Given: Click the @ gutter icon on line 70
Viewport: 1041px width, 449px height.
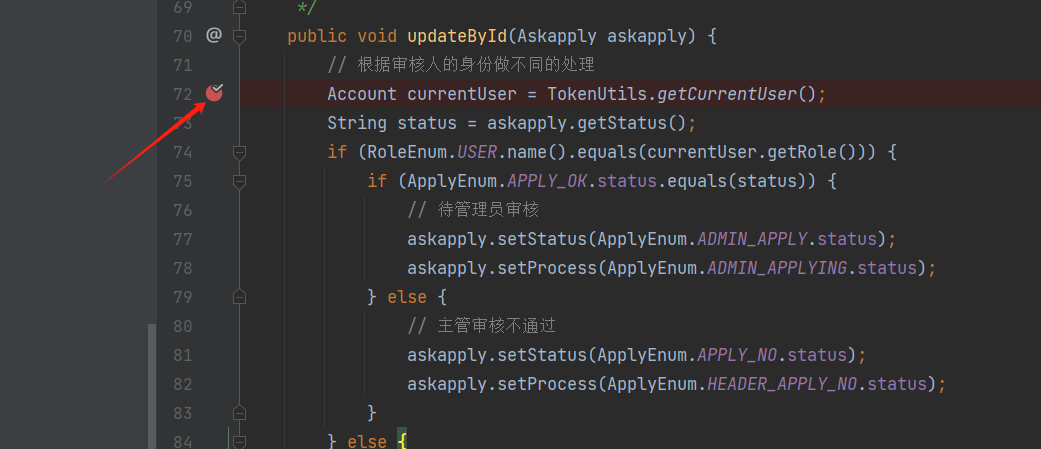Looking at the screenshot, I should tap(213, 36).
